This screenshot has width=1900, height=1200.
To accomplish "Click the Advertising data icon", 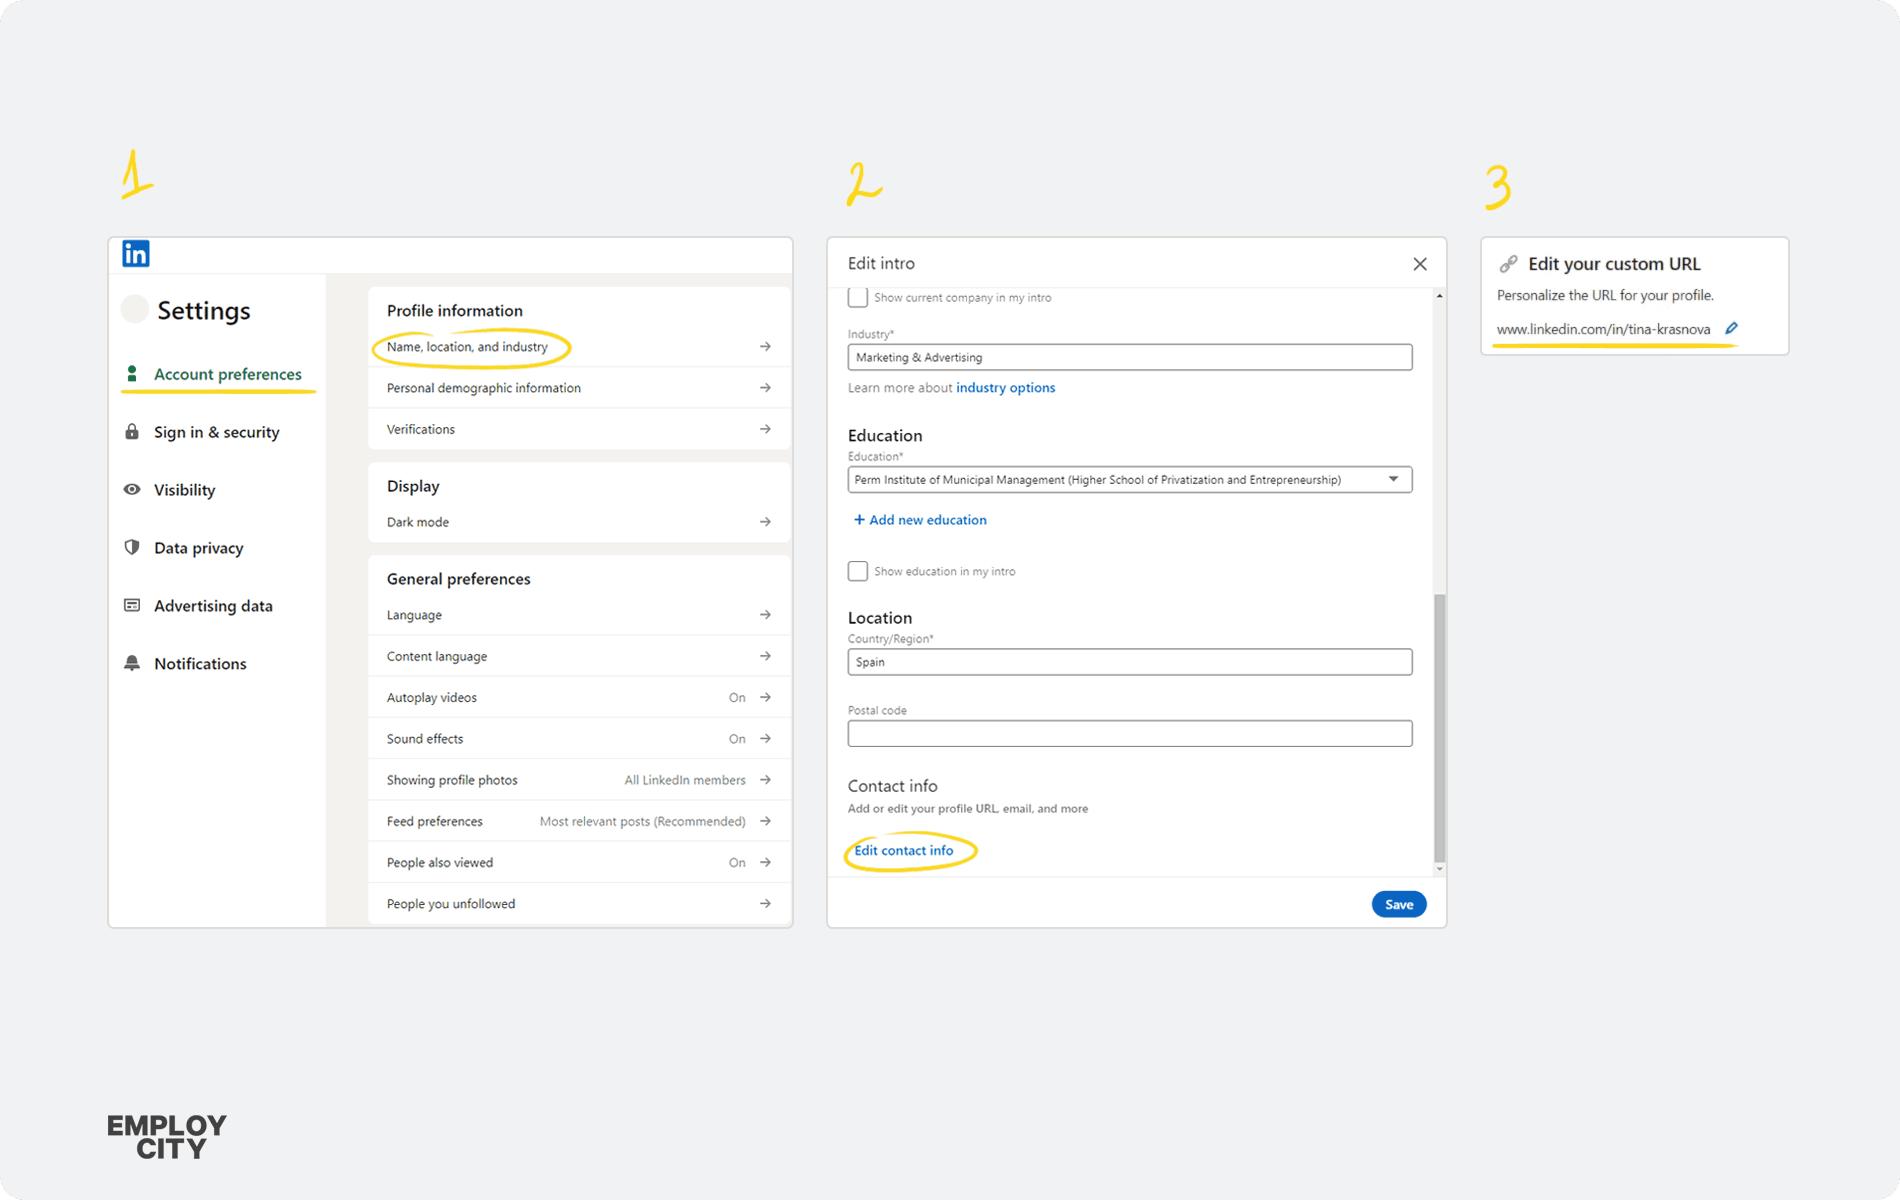I will pos(132,605).
